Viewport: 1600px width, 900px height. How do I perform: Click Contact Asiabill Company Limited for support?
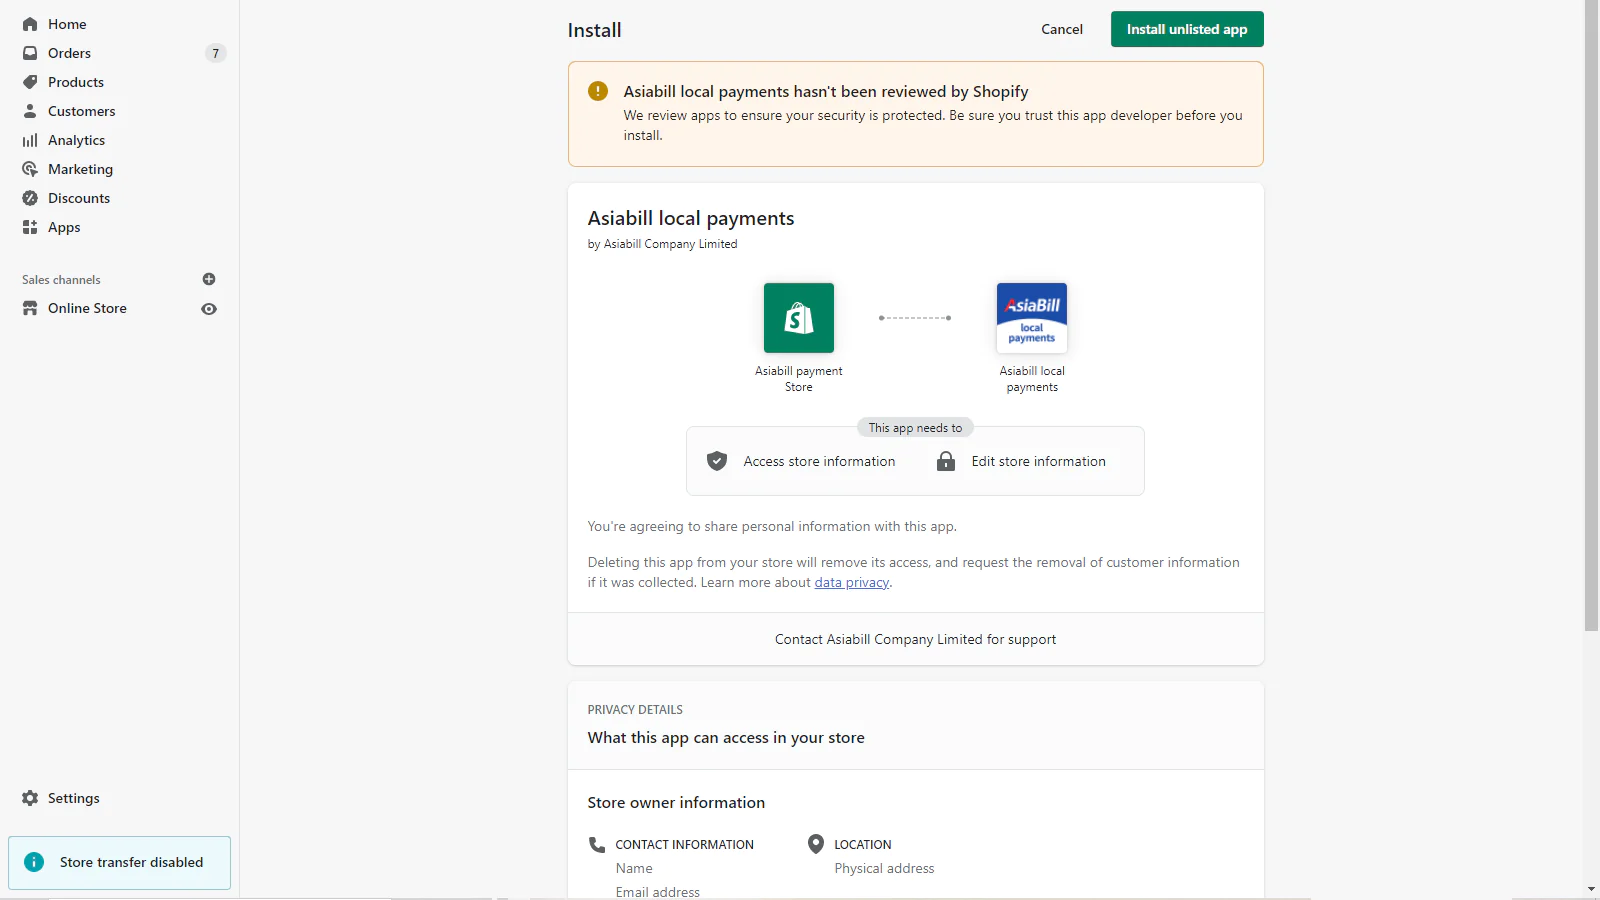pos(915,639)
